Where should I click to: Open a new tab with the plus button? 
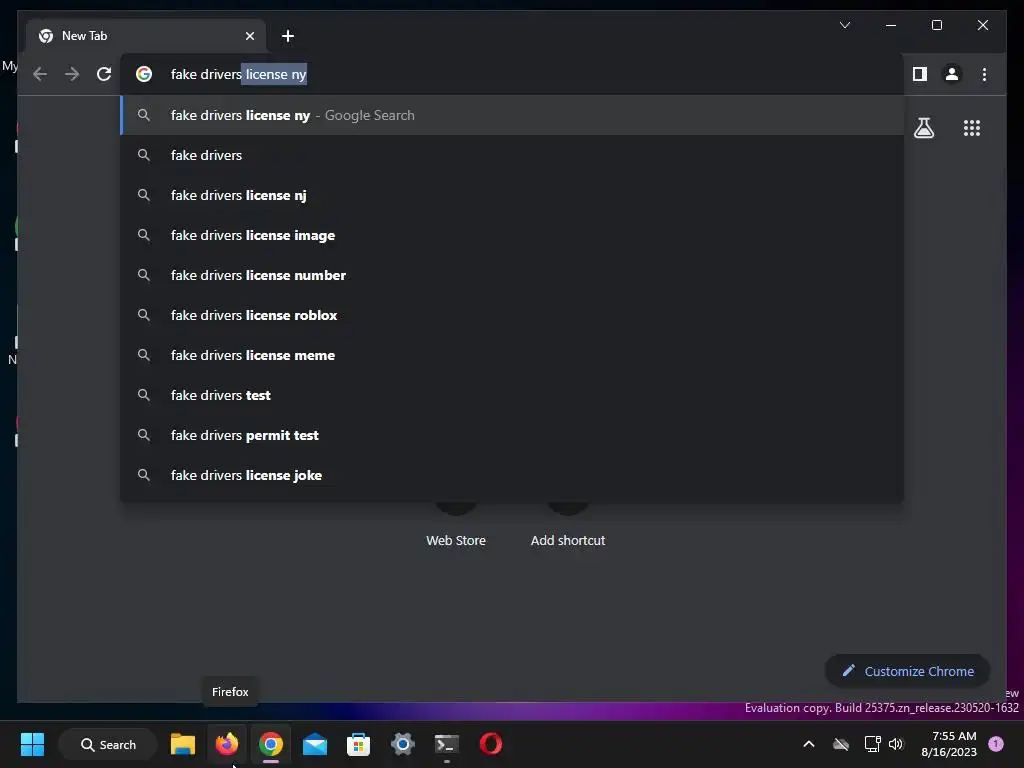(x=288, y=36)
